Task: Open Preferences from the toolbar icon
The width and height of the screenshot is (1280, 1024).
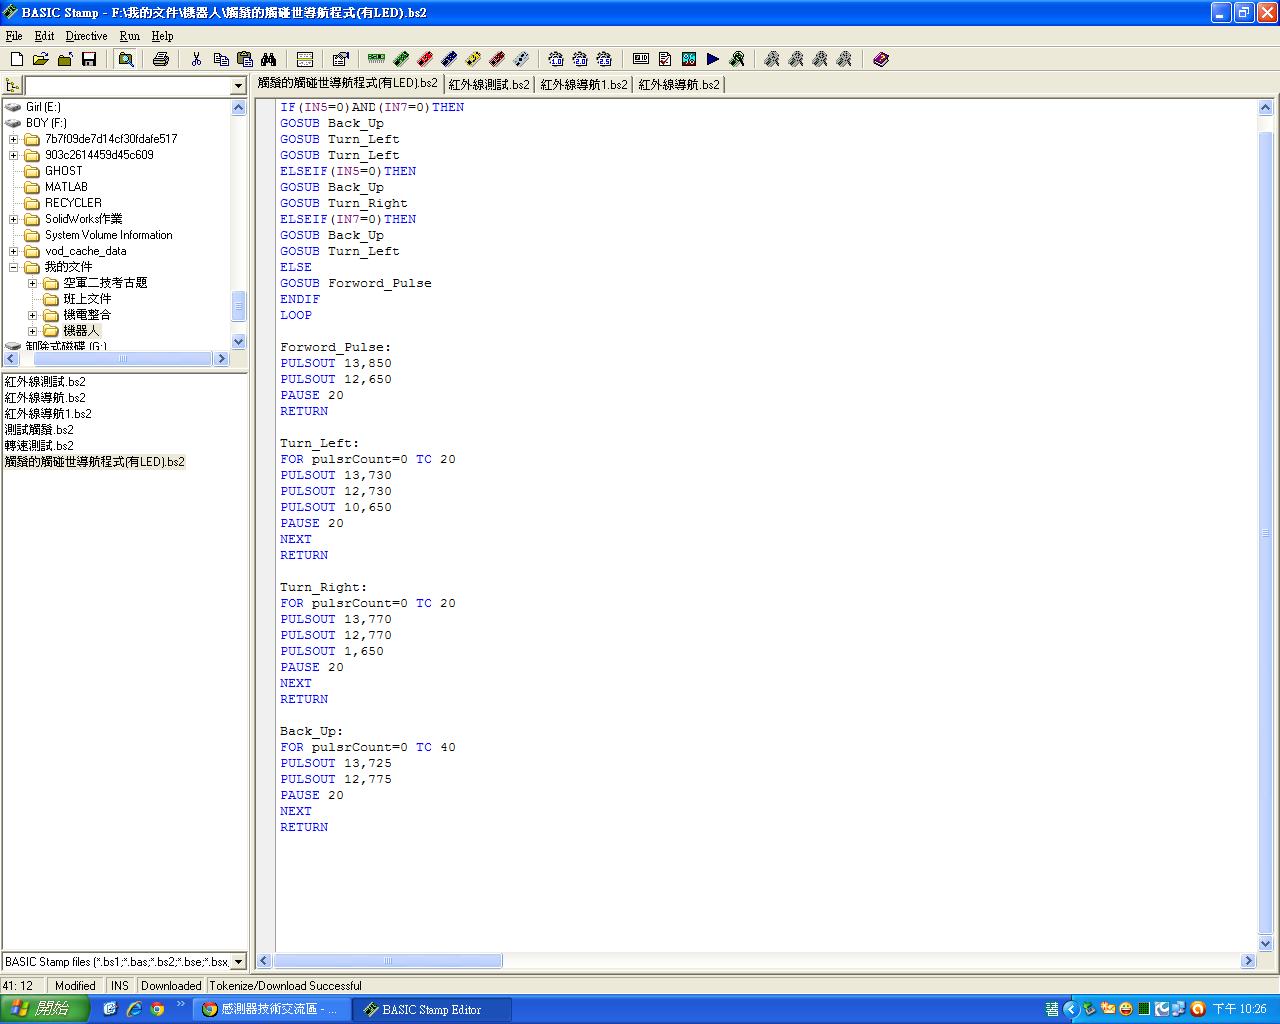Action: (x=340, y=60)
